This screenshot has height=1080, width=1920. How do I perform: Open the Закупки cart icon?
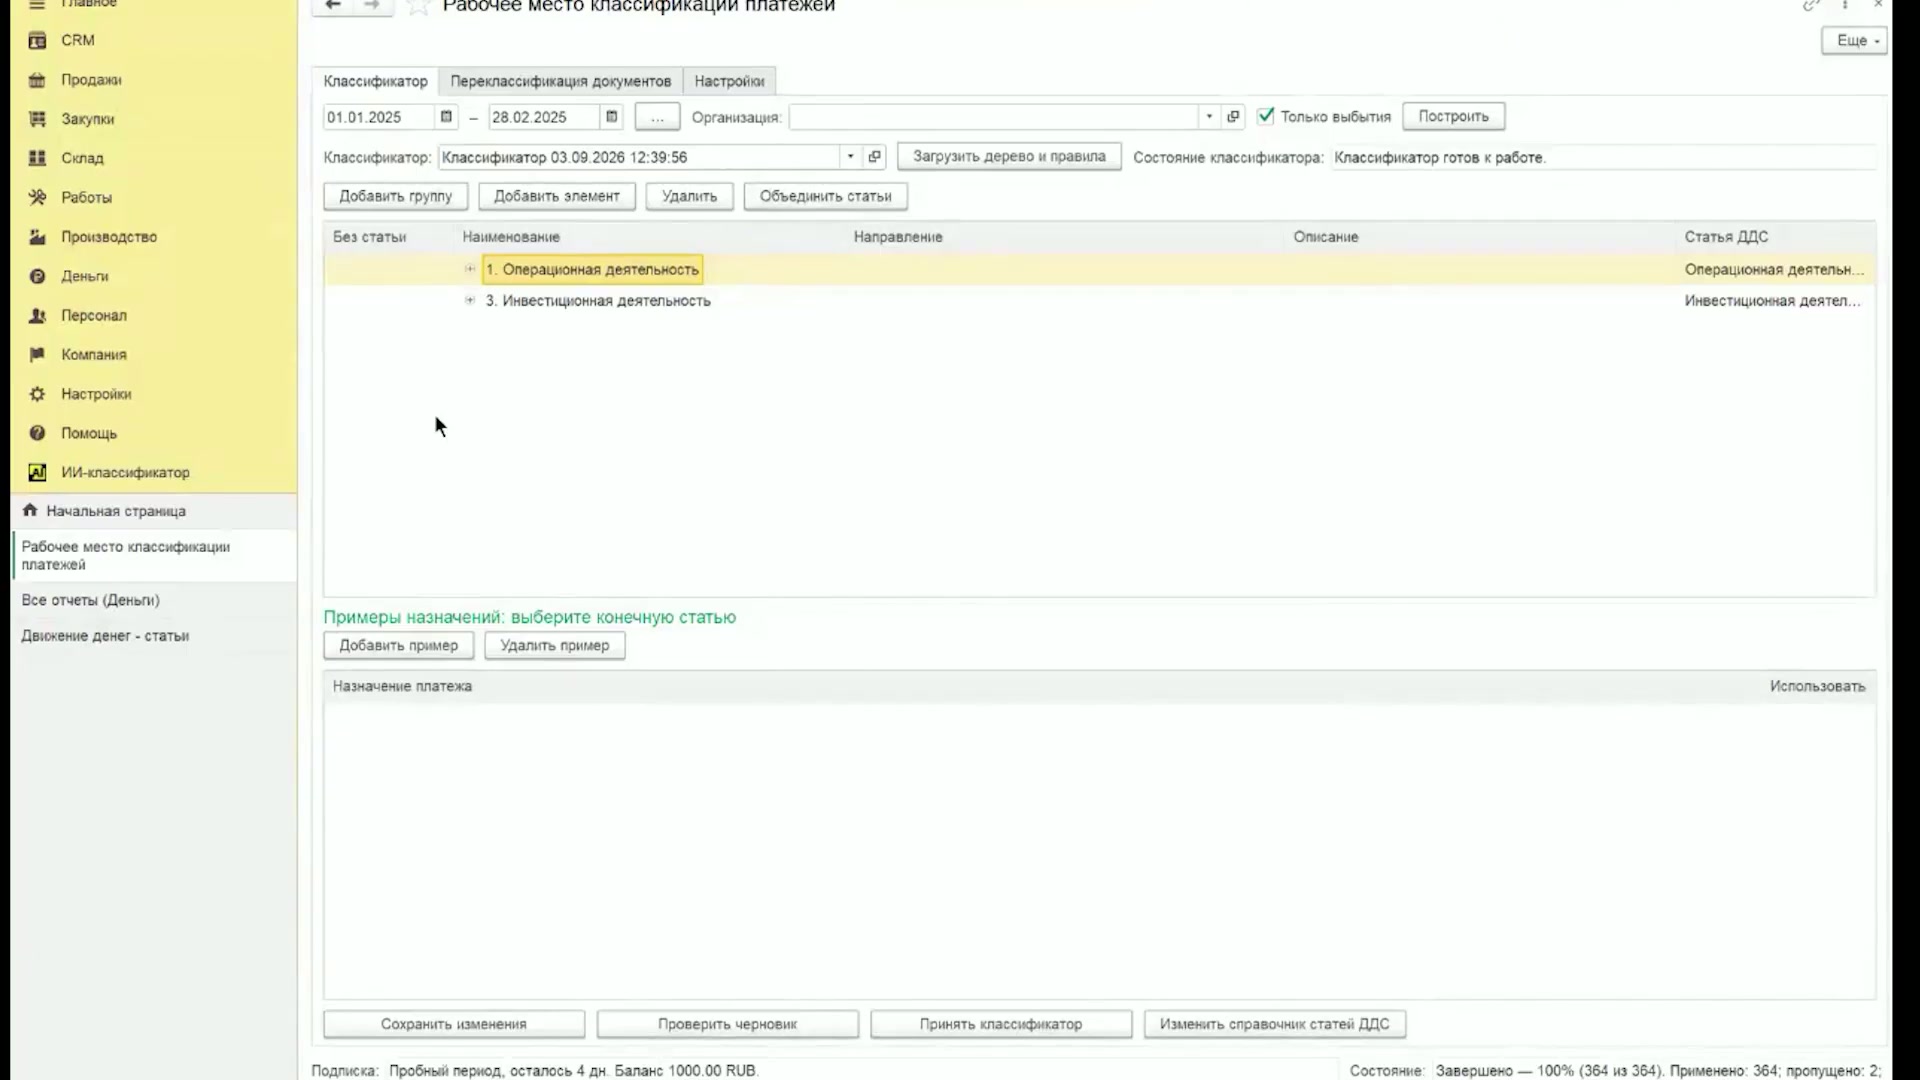37,119
